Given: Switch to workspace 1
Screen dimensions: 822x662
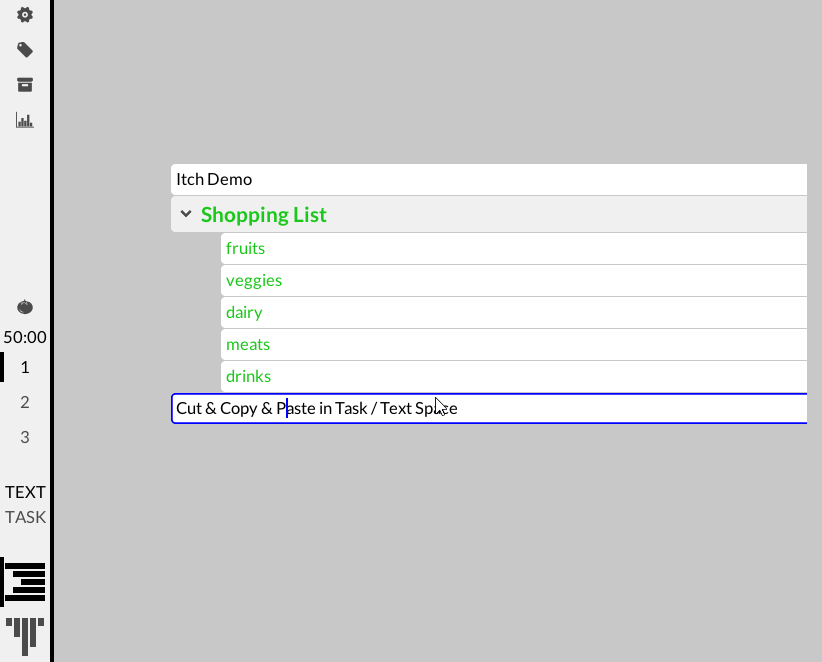Looking at the screenshot, I should tap(25, 367).
